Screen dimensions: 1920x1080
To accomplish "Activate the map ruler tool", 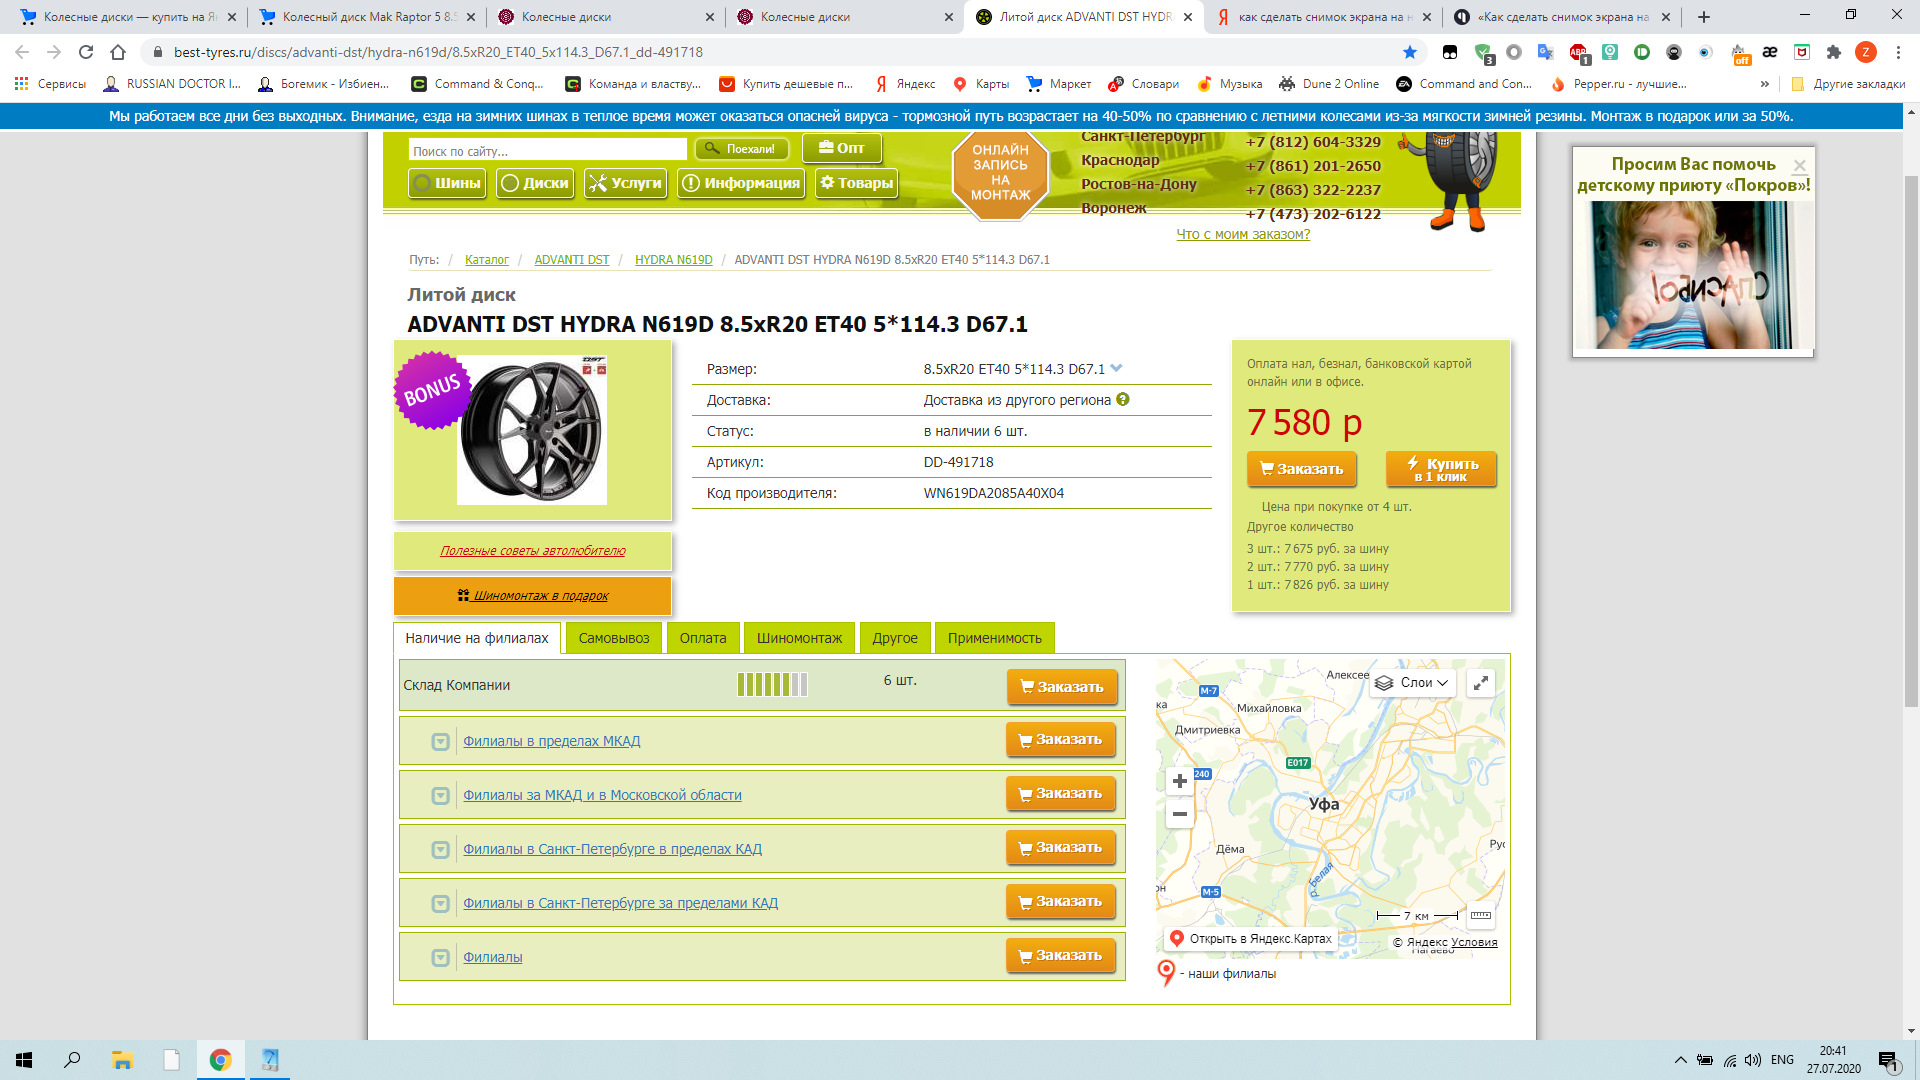I will pyautogui.click(x=1481, y=915).
